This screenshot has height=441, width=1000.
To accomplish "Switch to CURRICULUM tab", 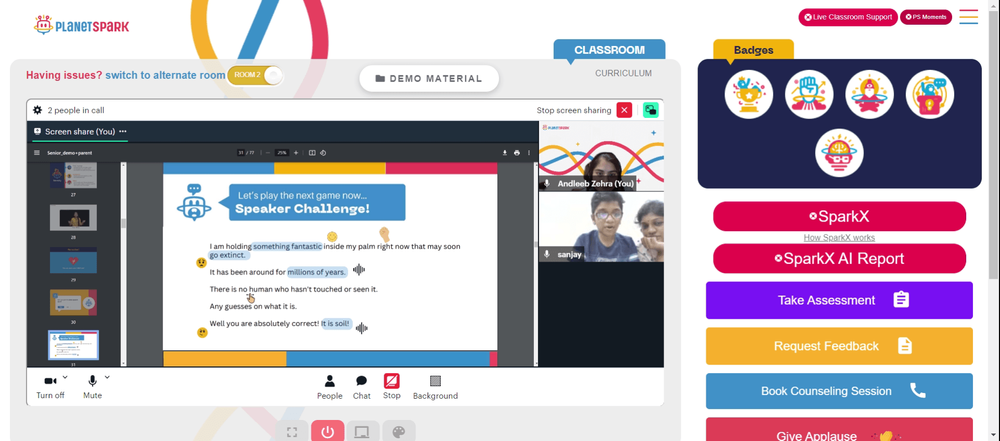I will 623,73.
